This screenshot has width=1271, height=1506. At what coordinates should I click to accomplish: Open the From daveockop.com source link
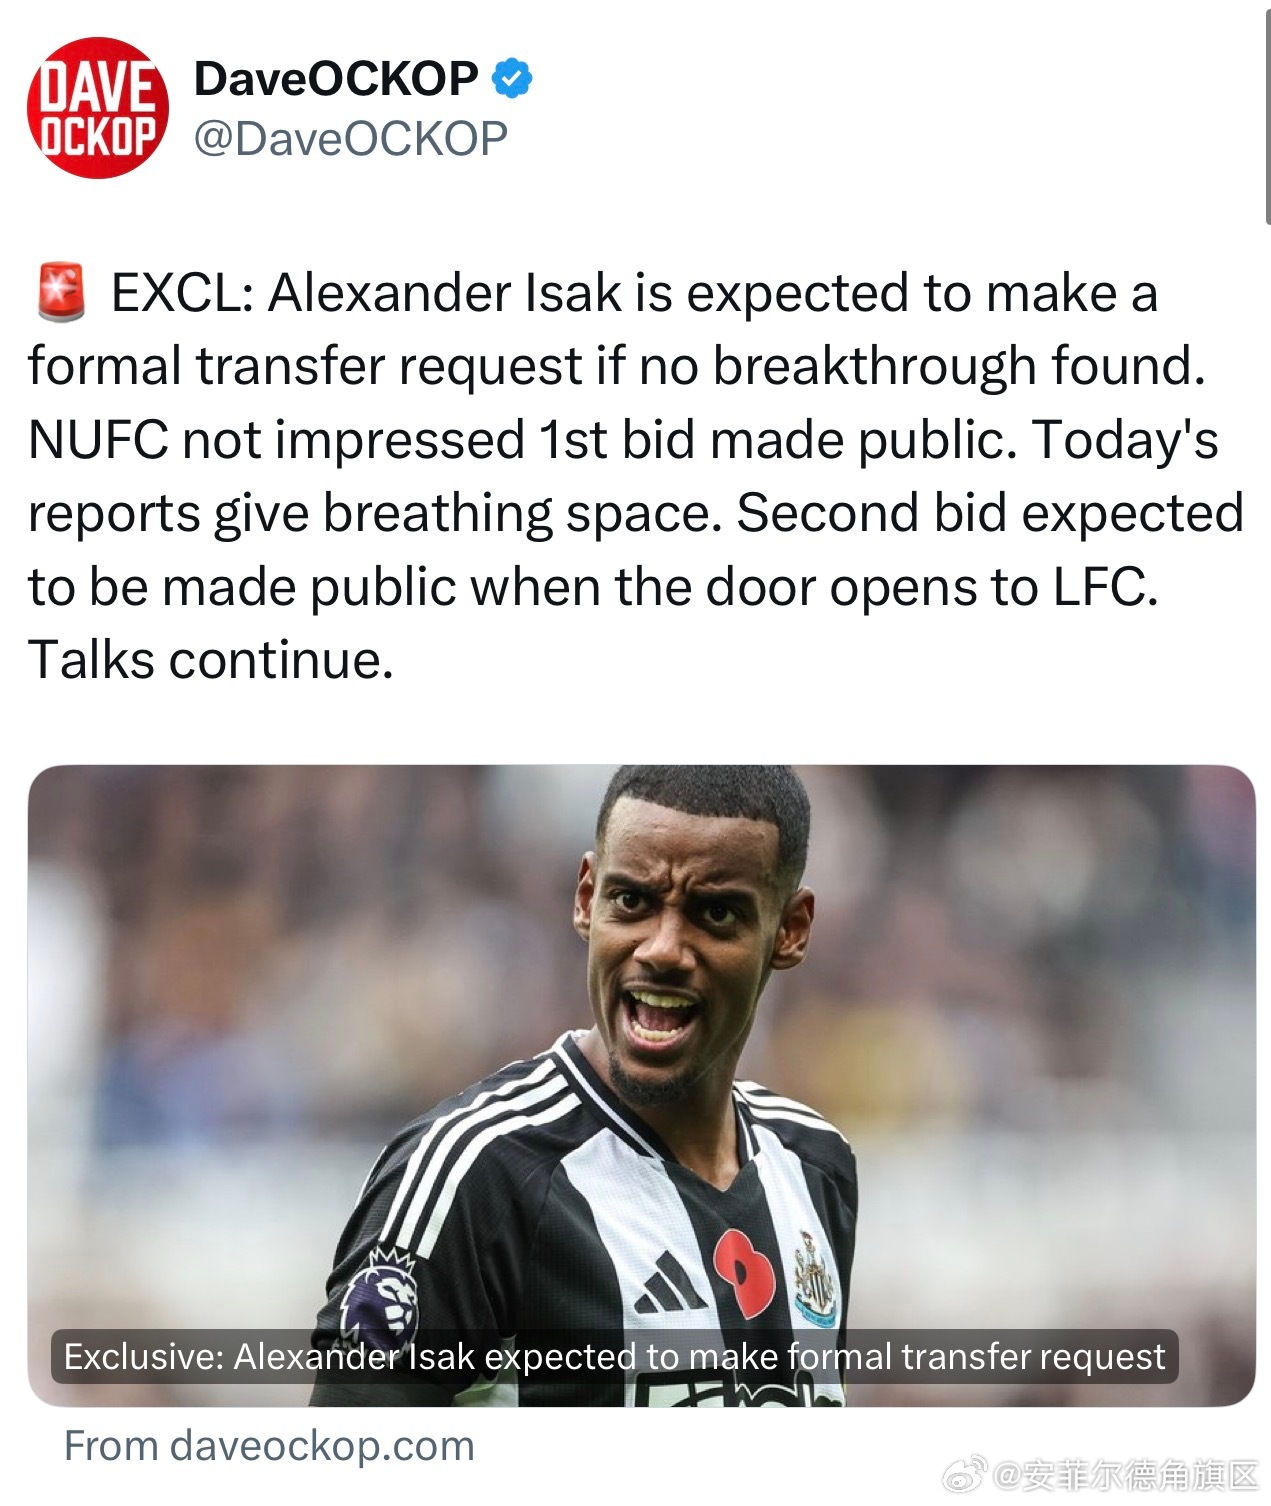pyautogui.click(x=269, y=1446)
